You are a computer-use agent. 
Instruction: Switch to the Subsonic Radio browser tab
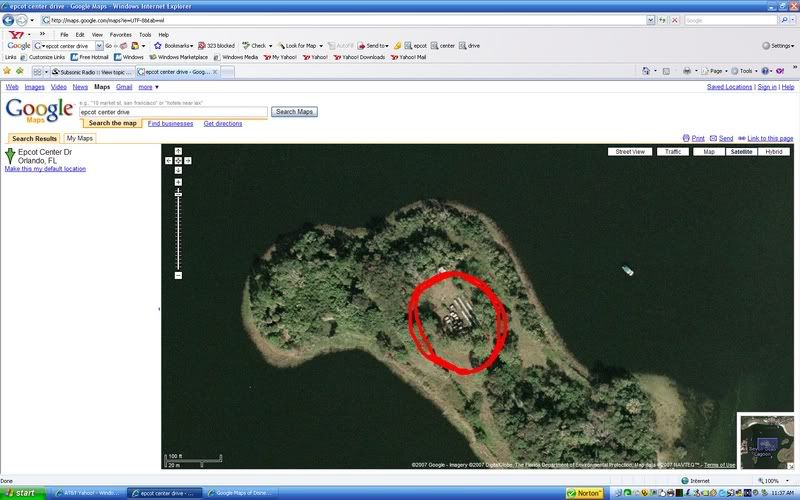pos(92,72)
